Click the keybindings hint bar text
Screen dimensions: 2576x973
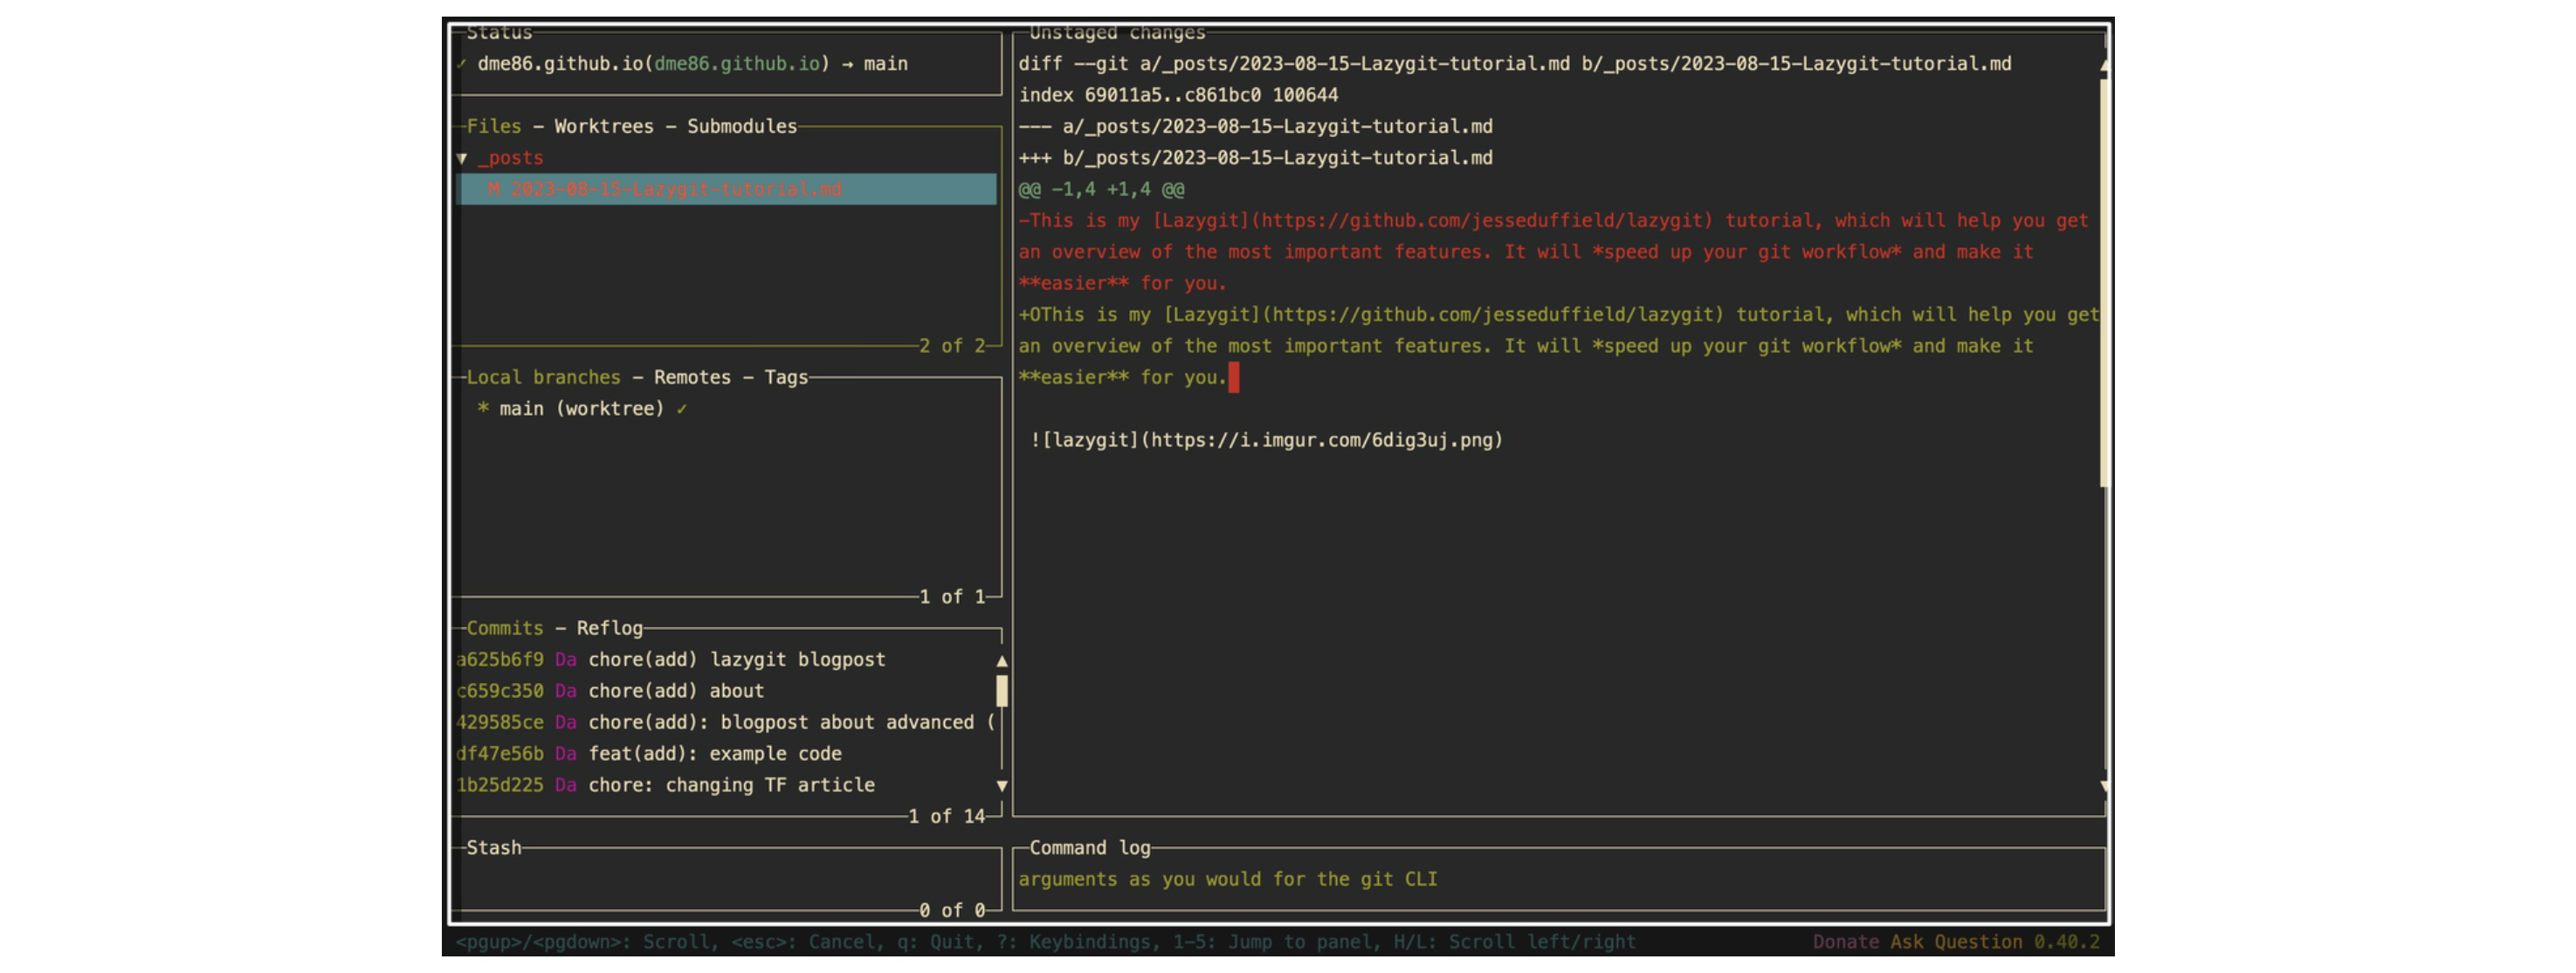[x=1046, y=942]
